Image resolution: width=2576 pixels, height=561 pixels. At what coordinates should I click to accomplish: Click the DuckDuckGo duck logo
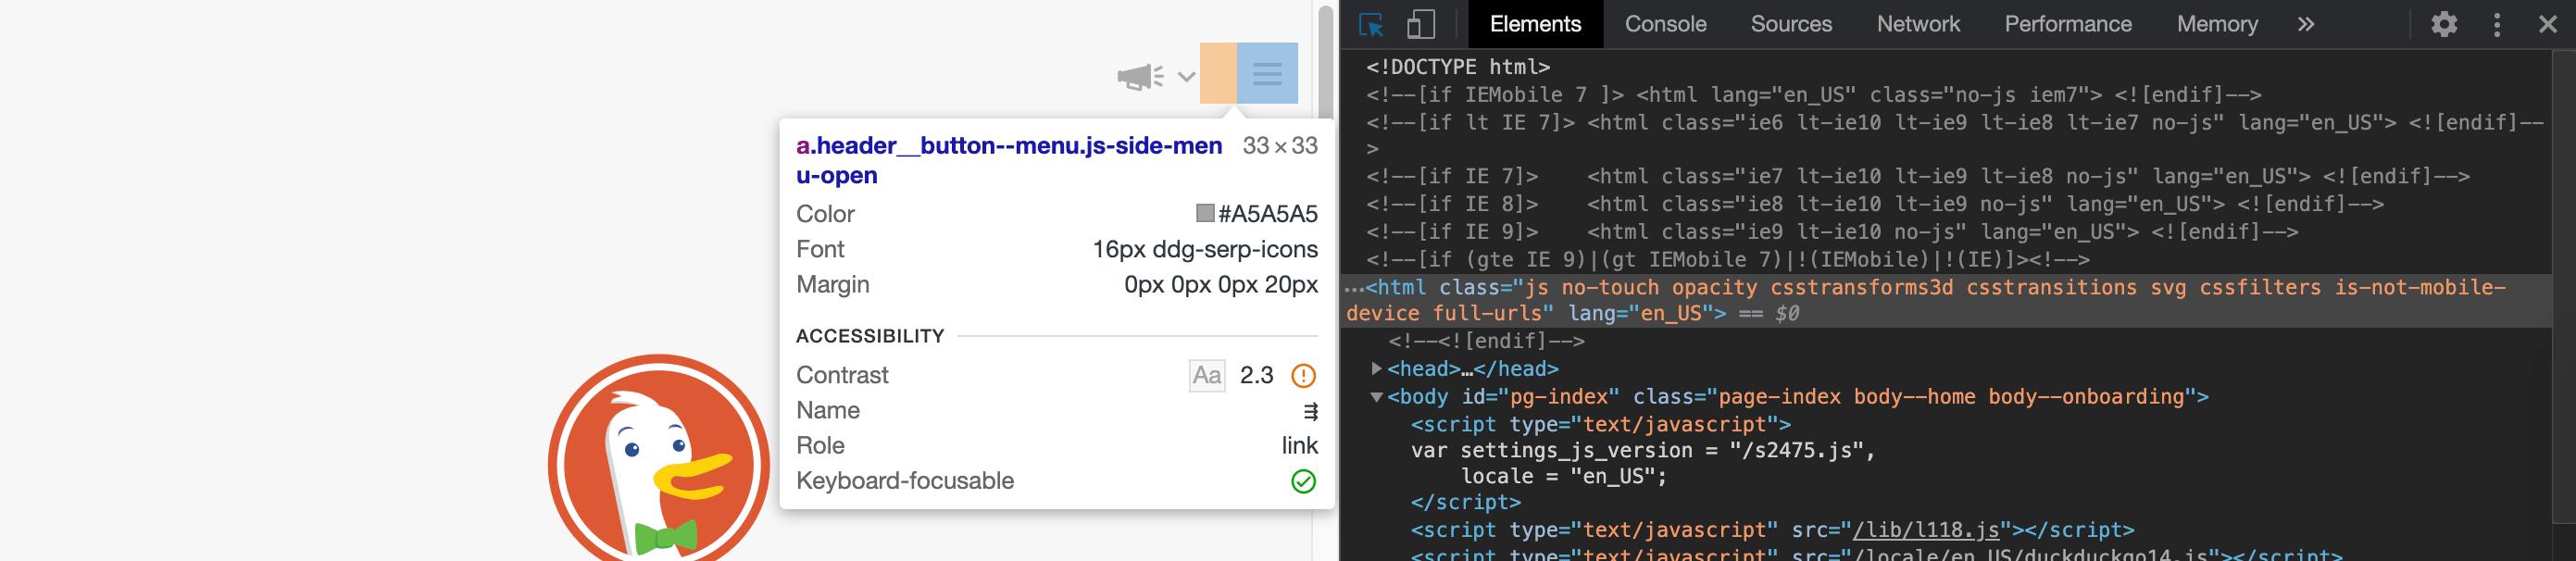click(659, 459)
